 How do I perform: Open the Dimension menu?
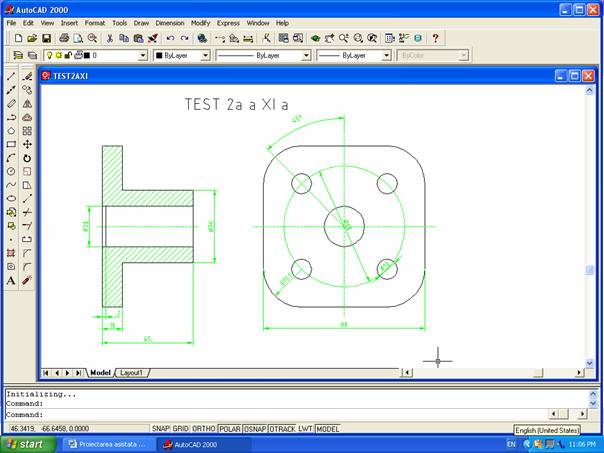(x=170, y=22)
